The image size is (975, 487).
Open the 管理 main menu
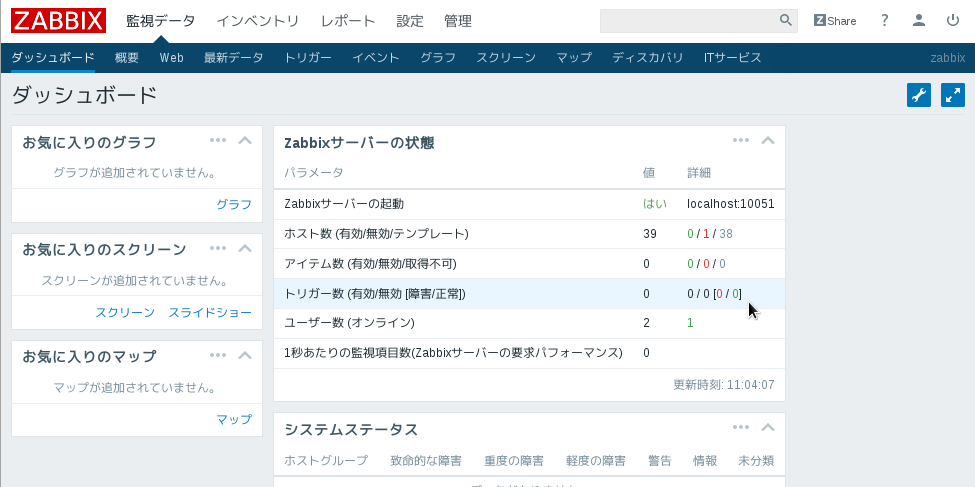coord(458,21)
